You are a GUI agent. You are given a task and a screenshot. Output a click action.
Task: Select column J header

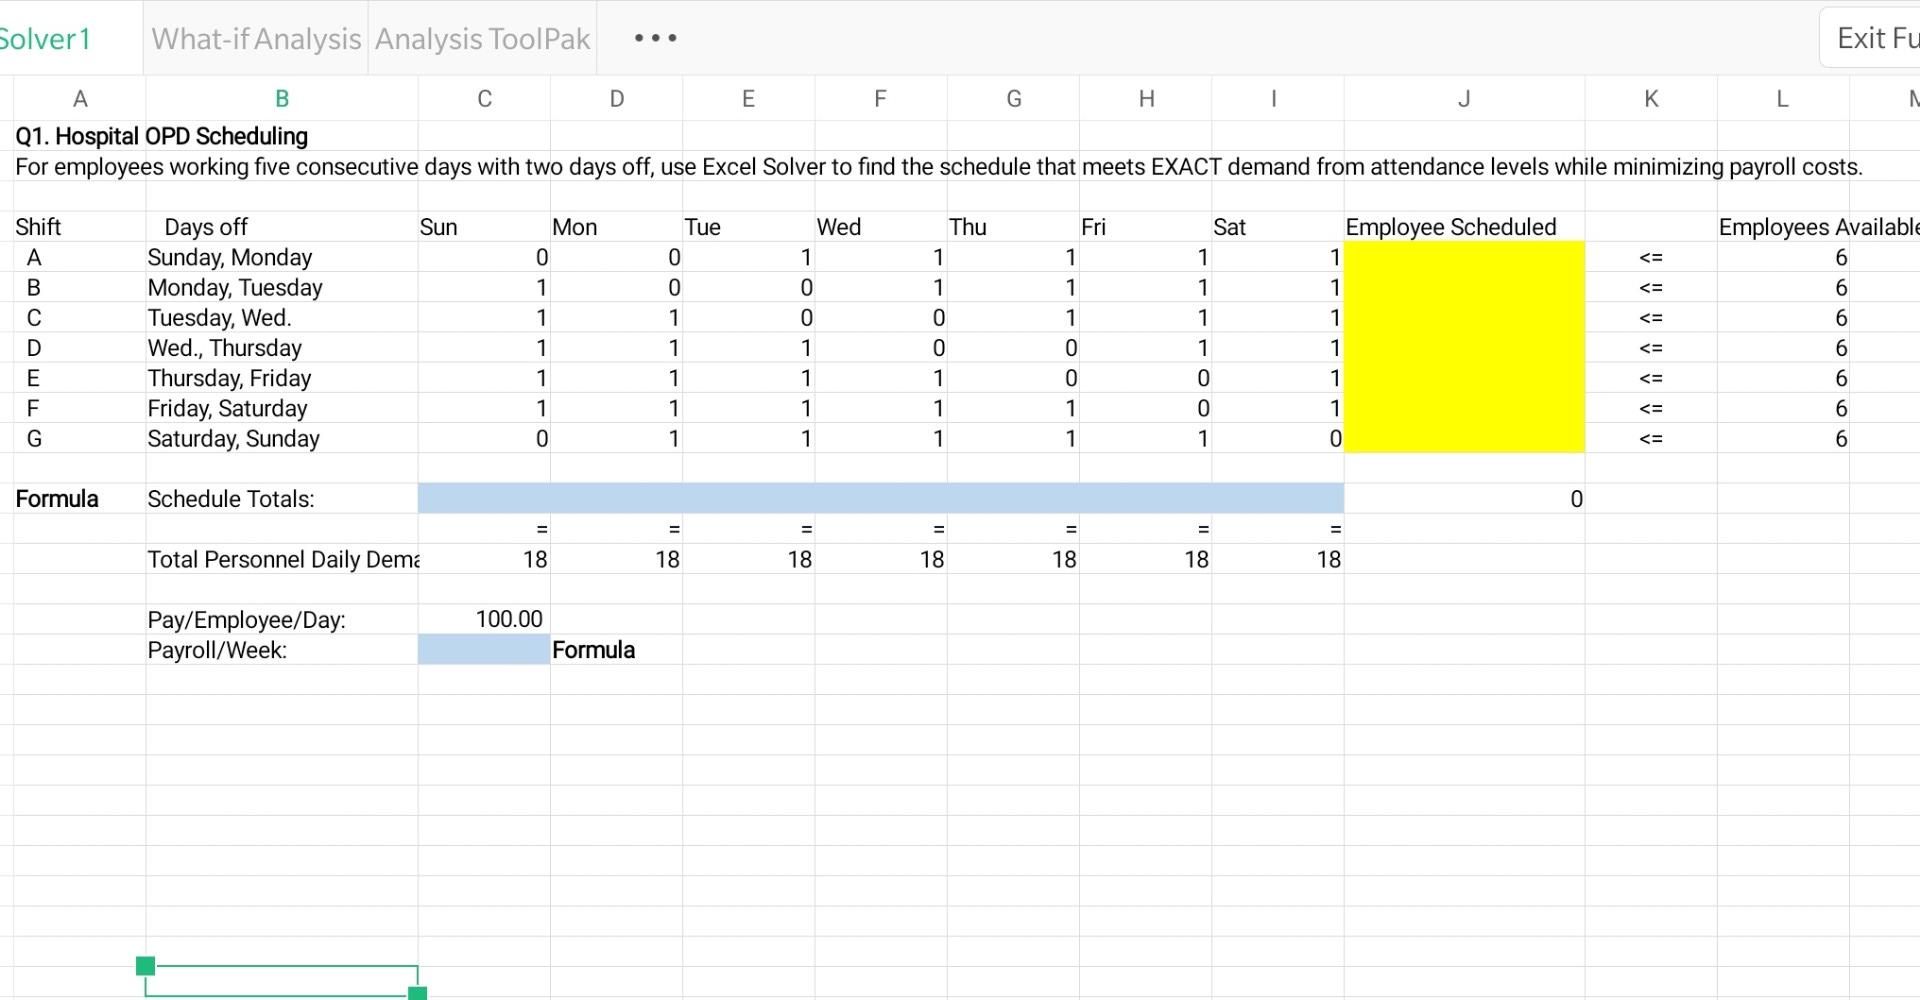pos(1463,98)
